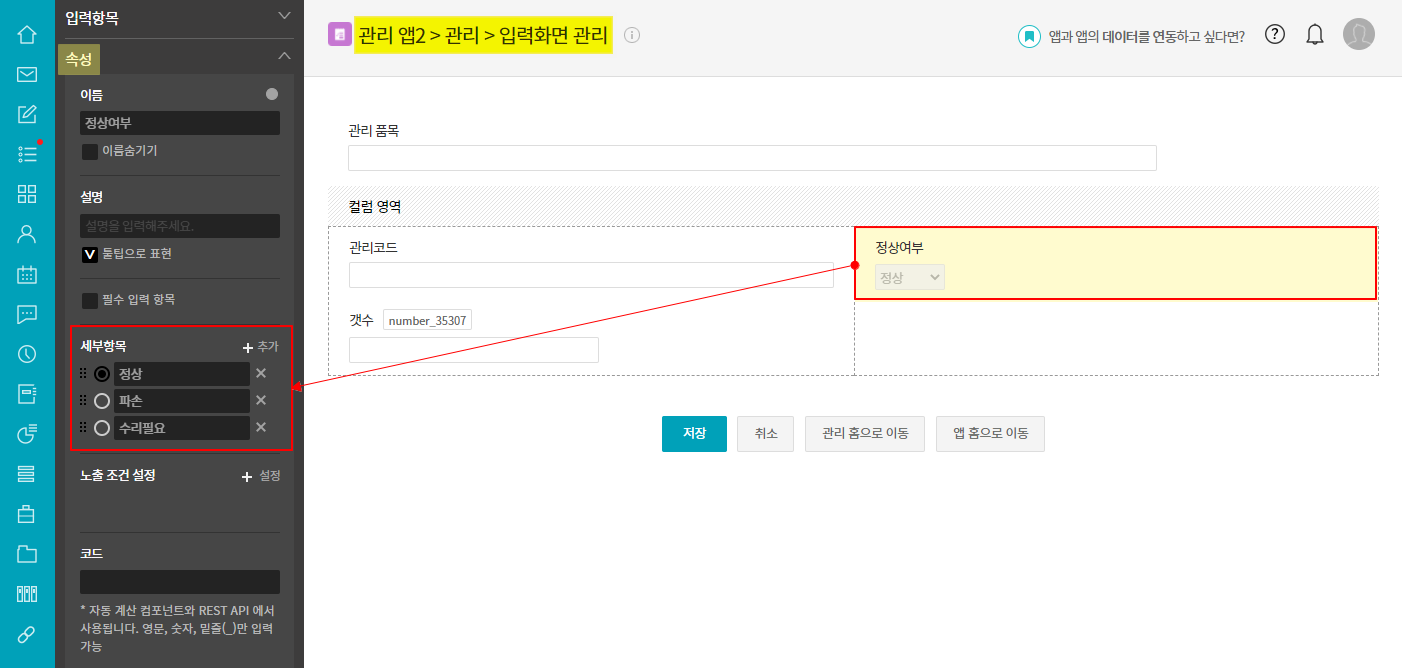The image size is (1402, 668).
Task: Click the 저장 button
Action: [x=694, y=434]
